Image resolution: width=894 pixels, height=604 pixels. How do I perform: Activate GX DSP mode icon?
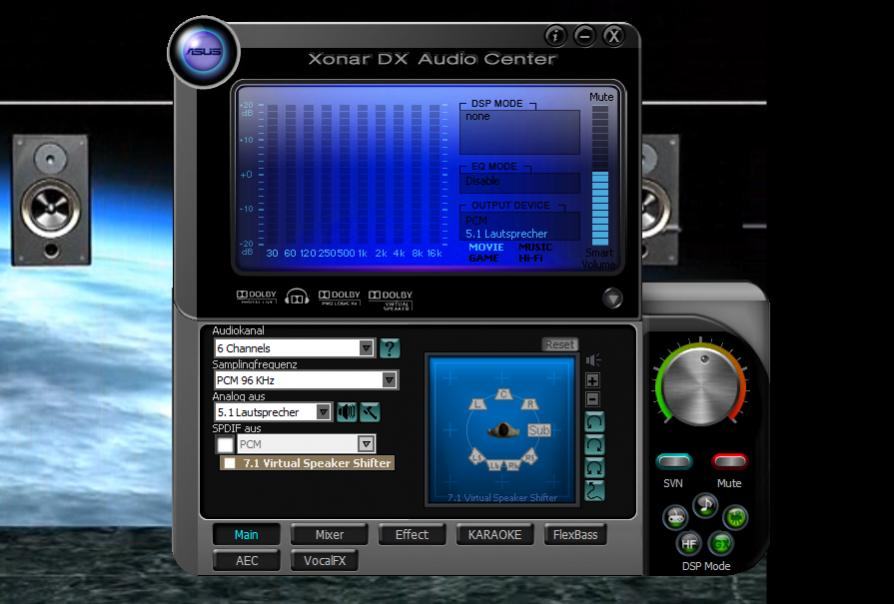[x=721, y=544]
